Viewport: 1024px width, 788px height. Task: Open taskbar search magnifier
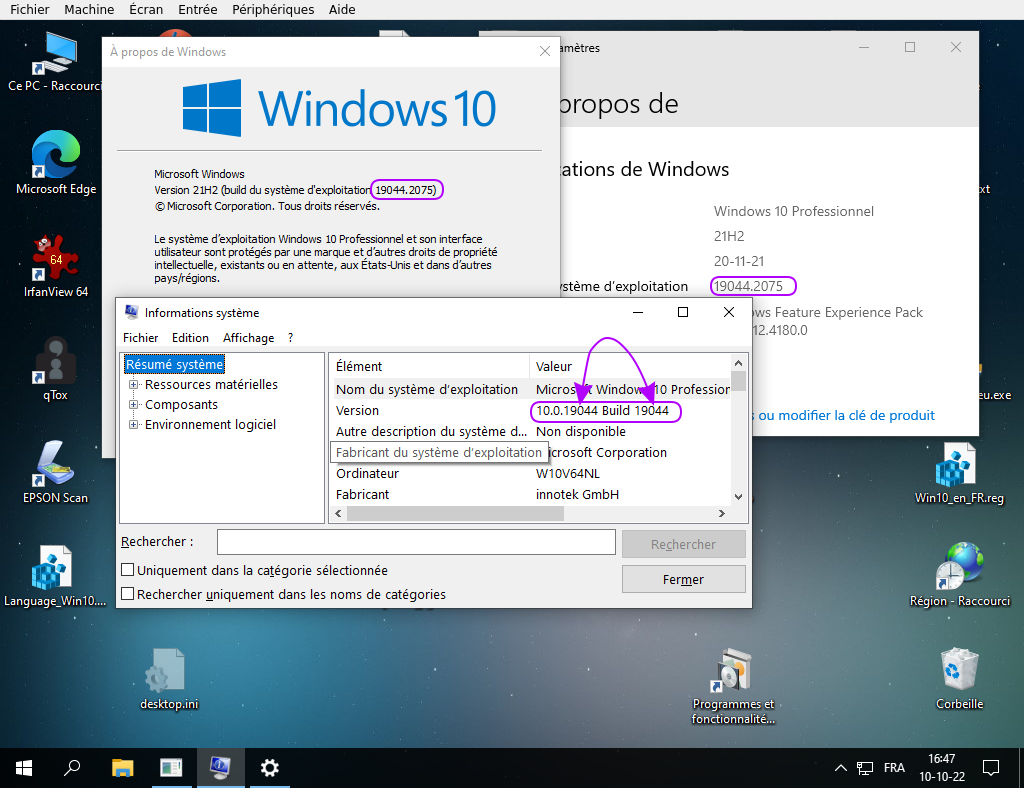click(72, 768)
